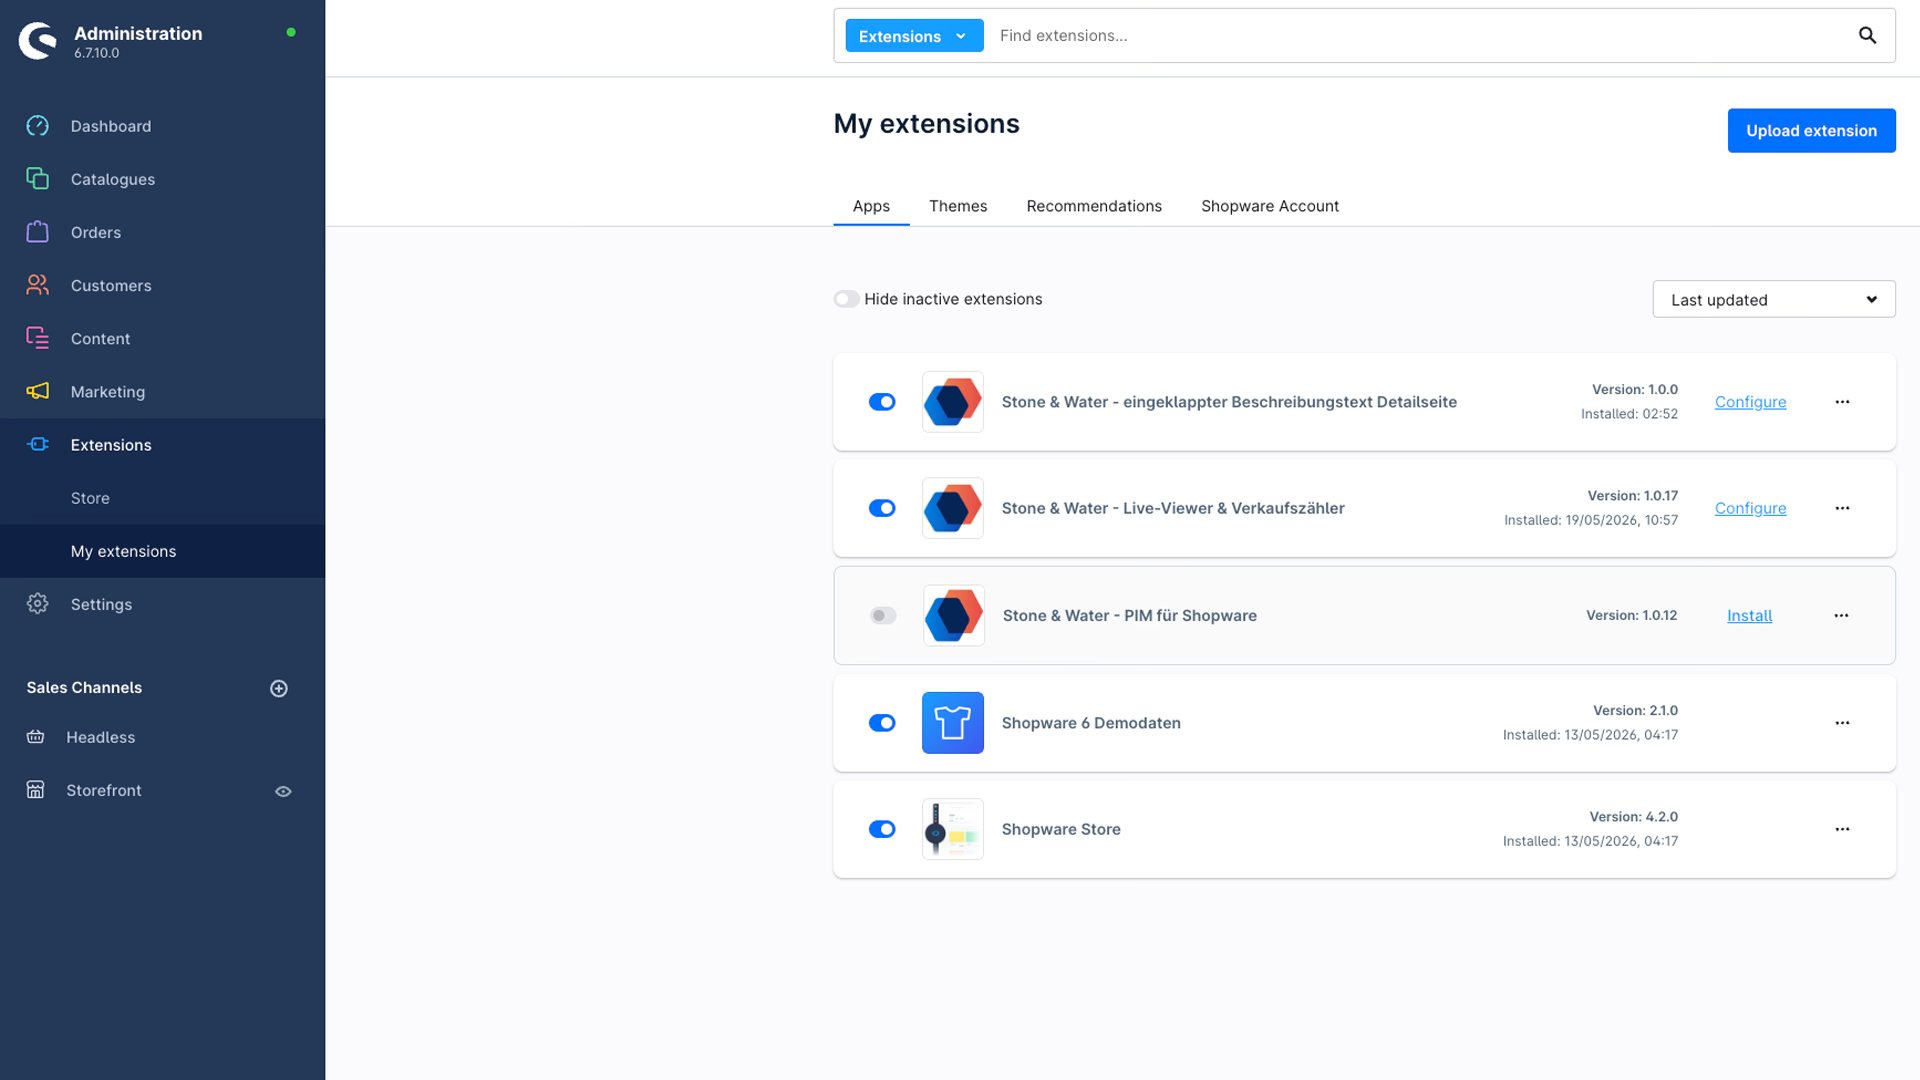Click the Upload extension button
The width and height of the screenshot is (1920, 1080).
[x=1811, y=131]
